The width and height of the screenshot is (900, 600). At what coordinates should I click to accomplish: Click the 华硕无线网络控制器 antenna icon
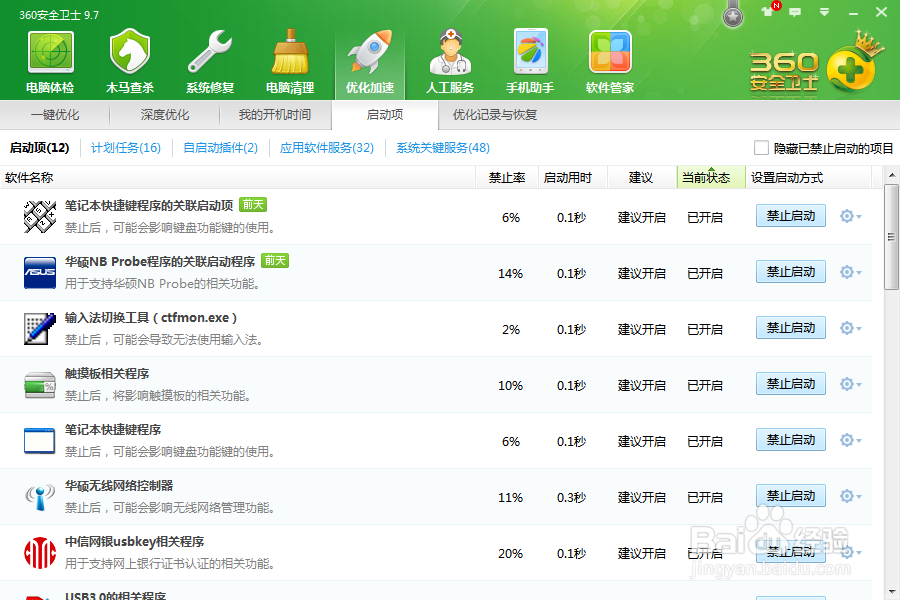tap(40, 497)
